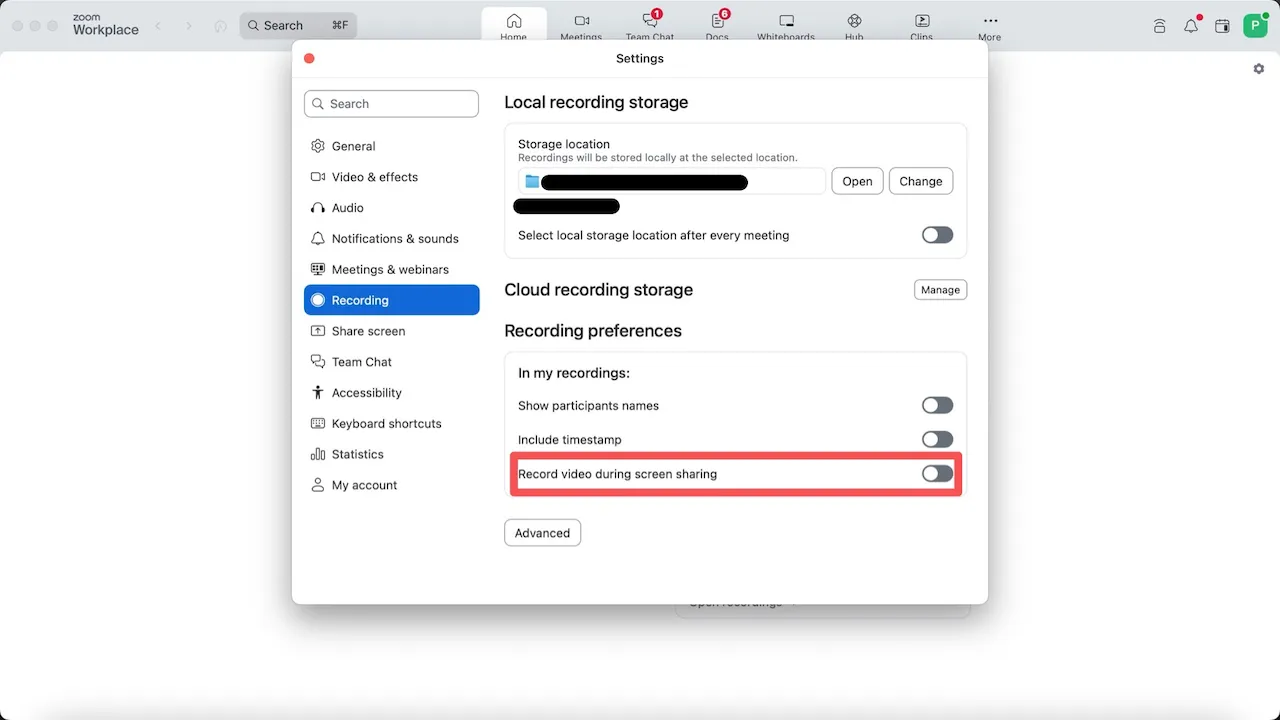Open Share screen settings section
The image size is (1280, 720).
(x=368, y=331)
